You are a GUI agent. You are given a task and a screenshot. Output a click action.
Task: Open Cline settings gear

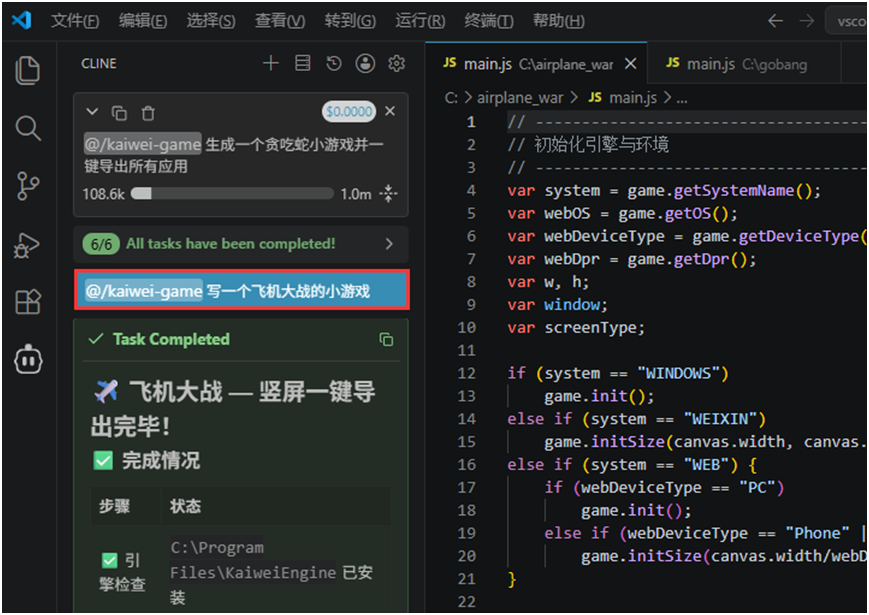click(396, 63)
